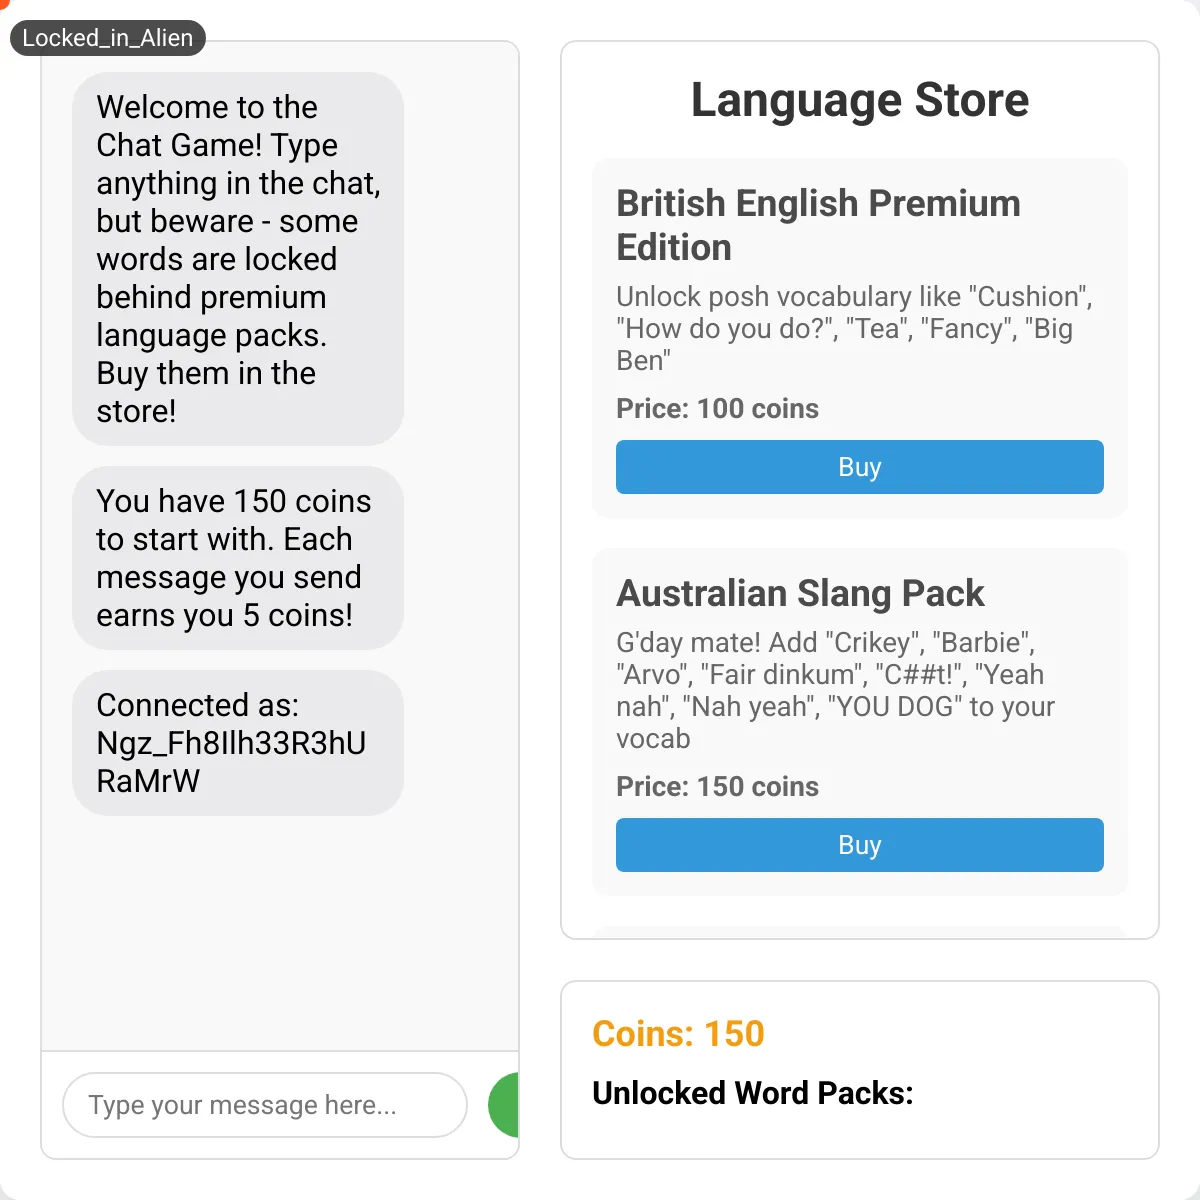Select the Language Store heading
Screen dimensions: 1200x1200
(x=860, y=100)
